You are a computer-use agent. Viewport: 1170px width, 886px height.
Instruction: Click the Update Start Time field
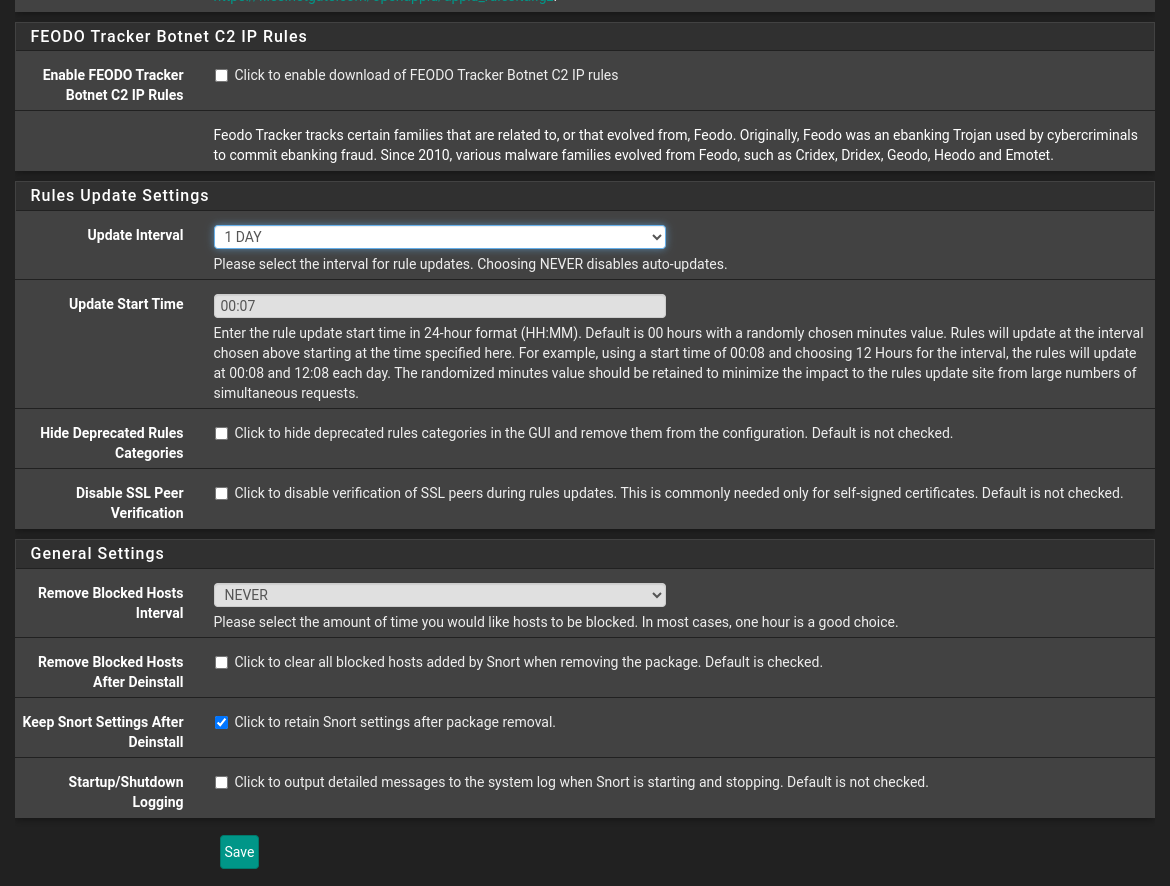439,306
